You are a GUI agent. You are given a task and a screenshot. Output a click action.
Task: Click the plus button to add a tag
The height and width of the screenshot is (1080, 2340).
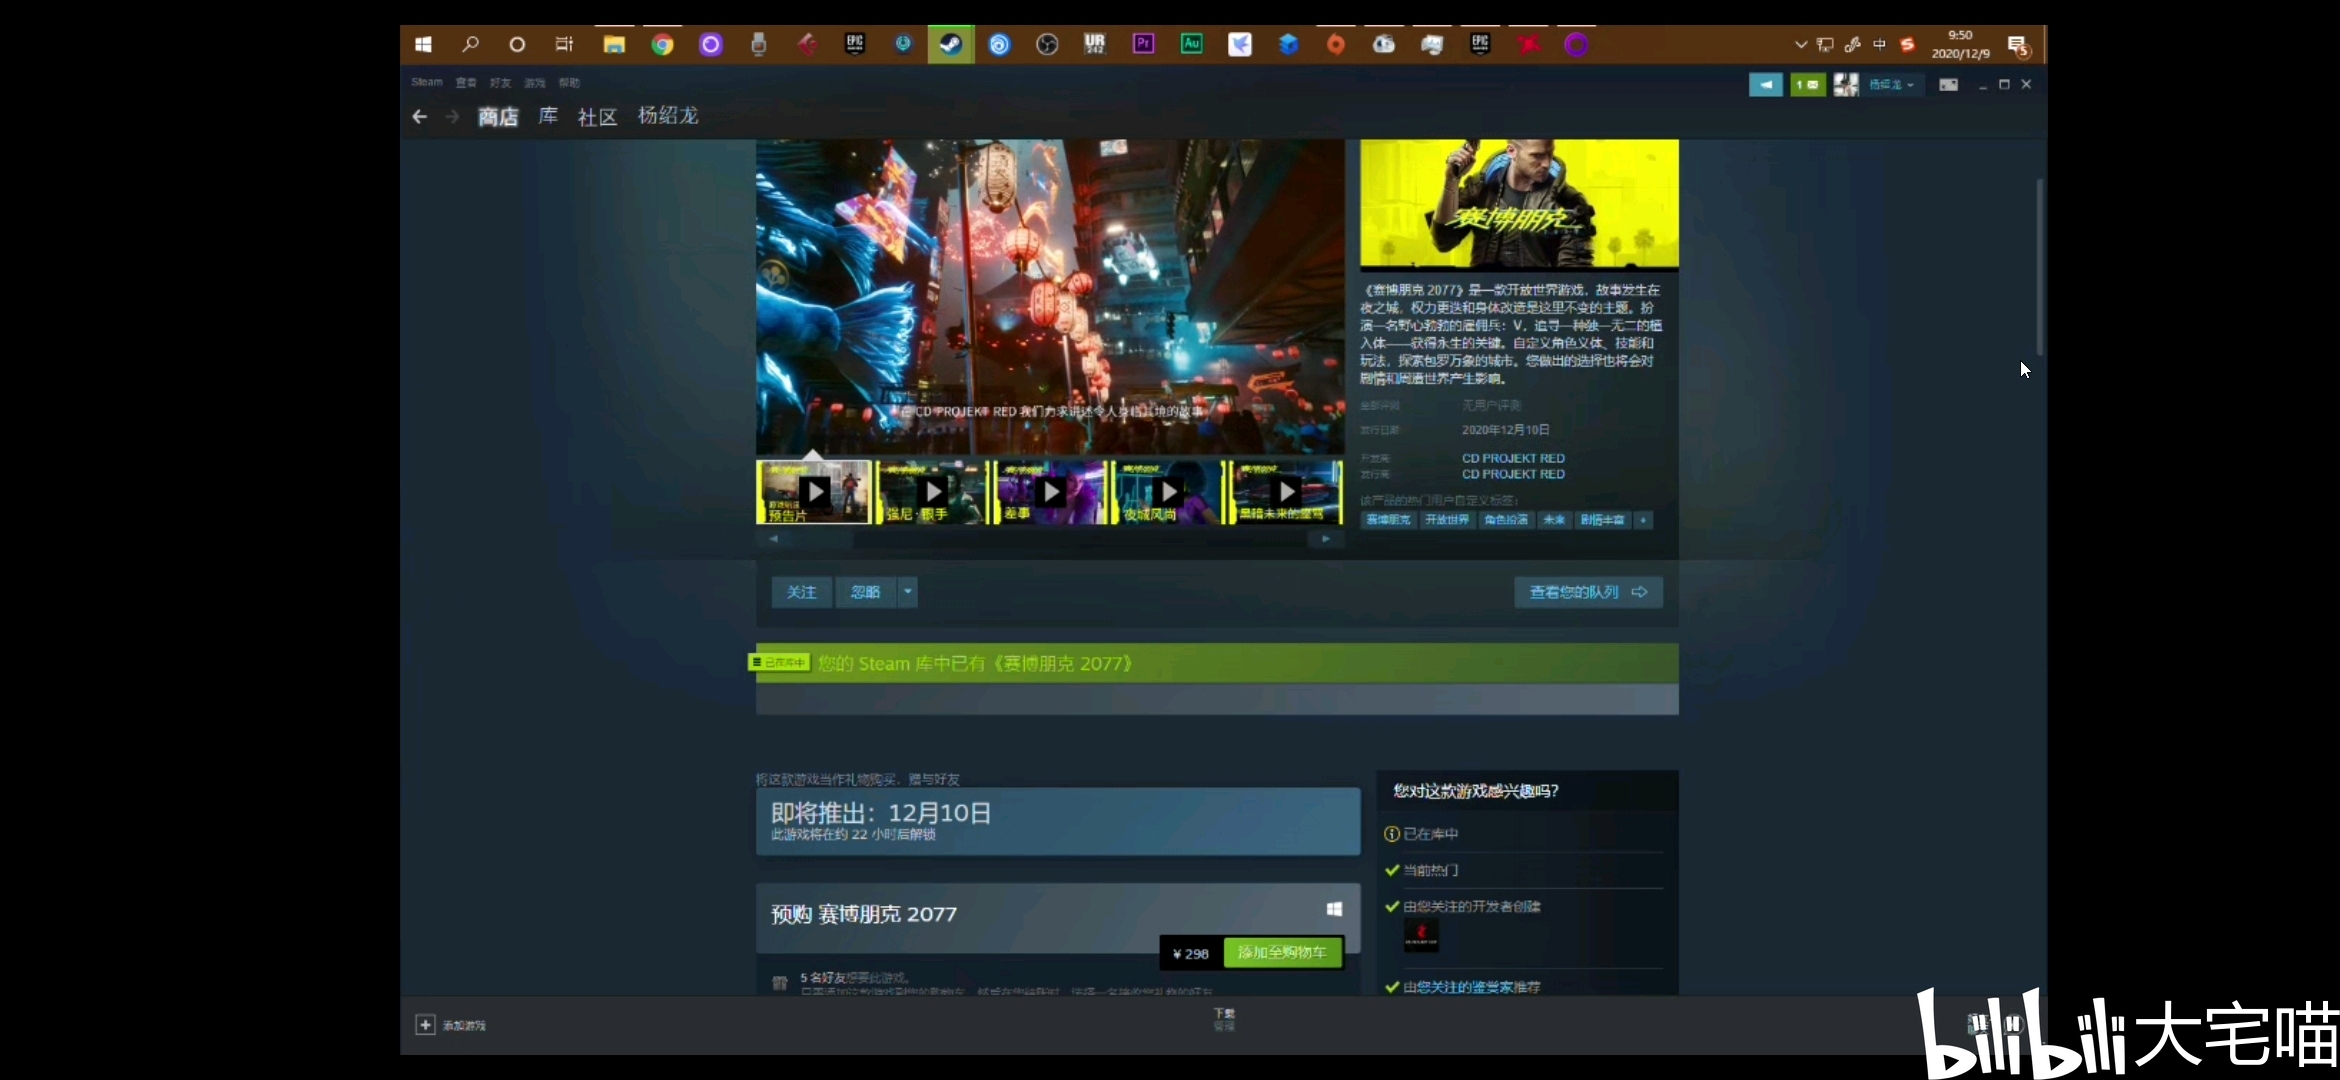click(x=1642, y=520)
